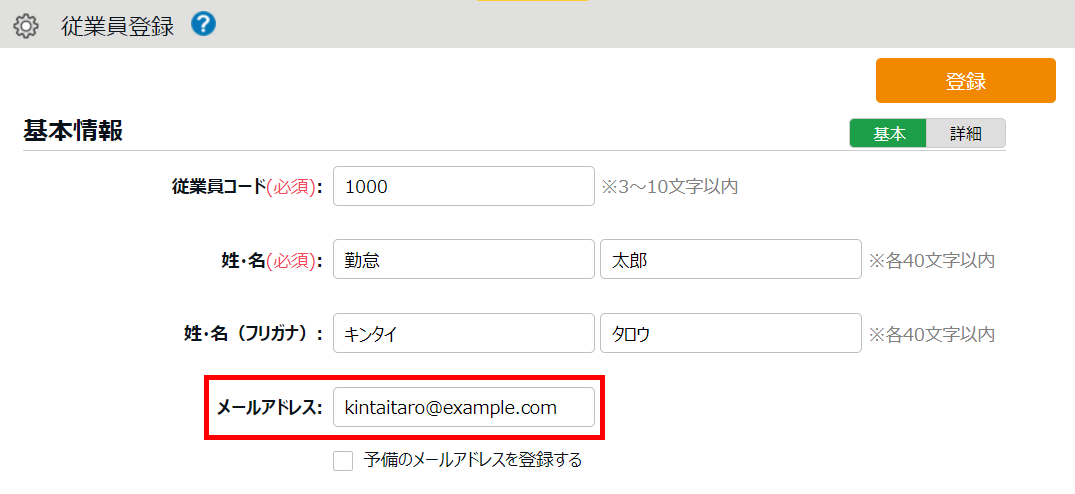This screenshot has width=1075, height=494.
Task: Click the 予備のメールアドレスを登録する label text
Action: [x=472, y=461]
